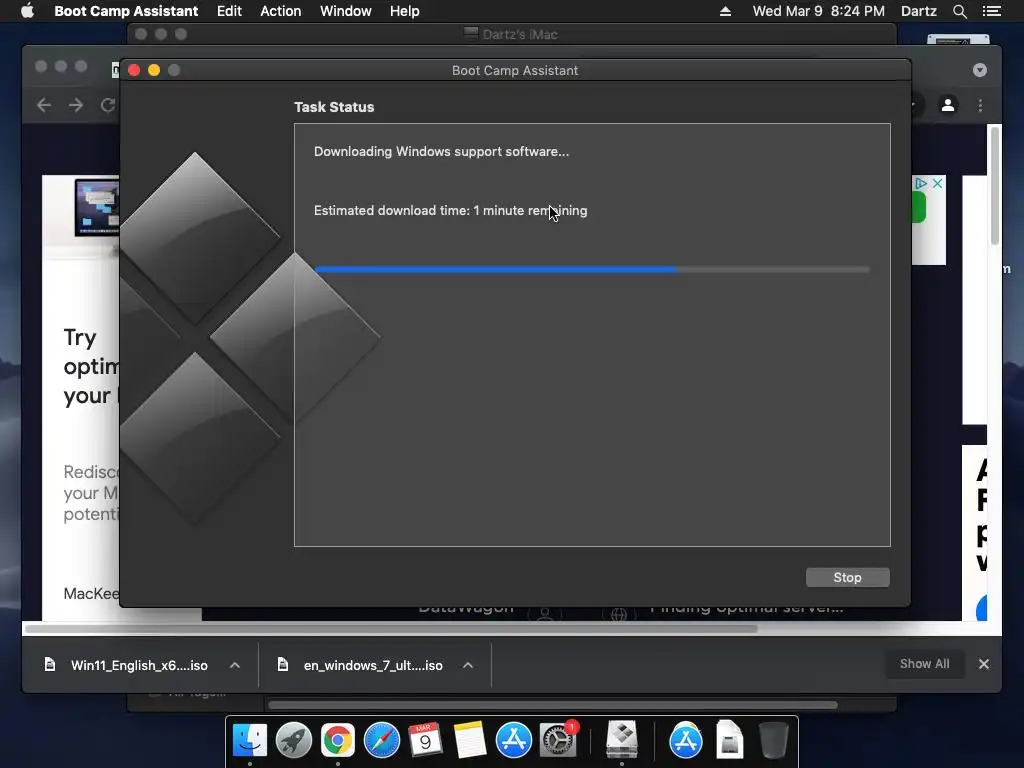Click the eject icon in menu bar
1024x768 pixels.
click(x=725, y=11)
